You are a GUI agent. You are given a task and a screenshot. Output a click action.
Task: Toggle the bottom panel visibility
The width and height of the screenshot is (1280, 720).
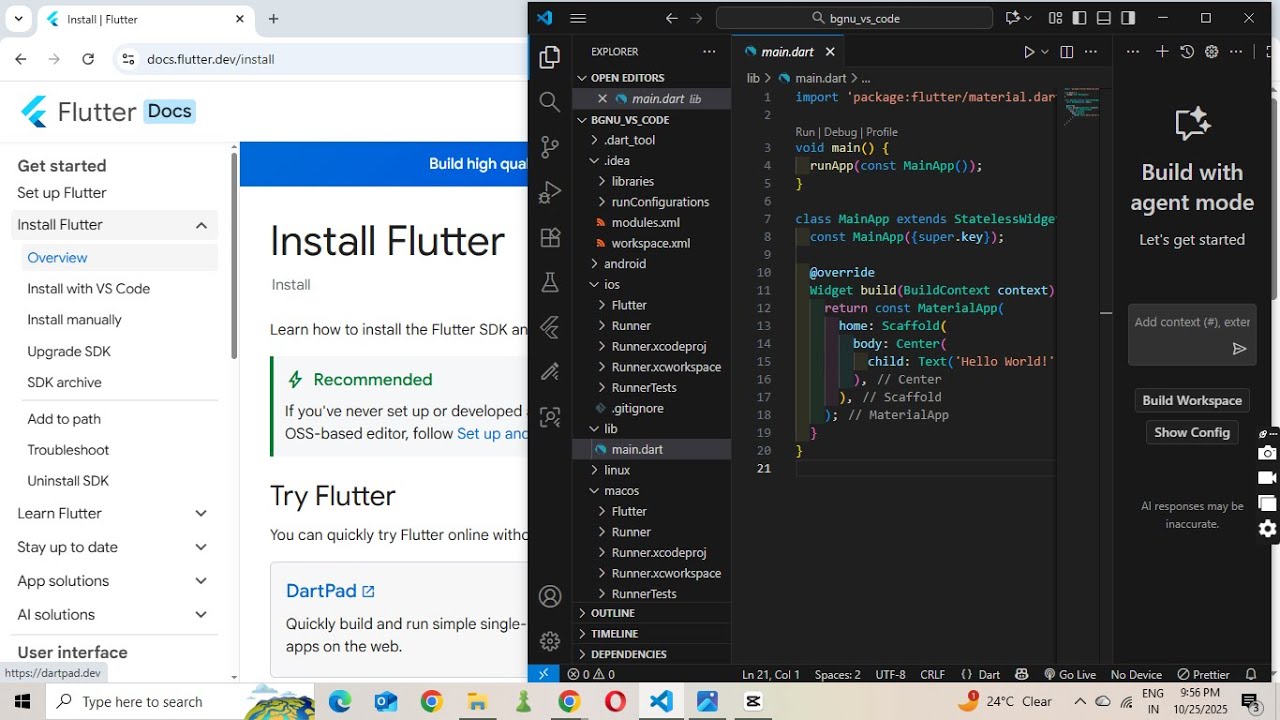pos(1104,18)
